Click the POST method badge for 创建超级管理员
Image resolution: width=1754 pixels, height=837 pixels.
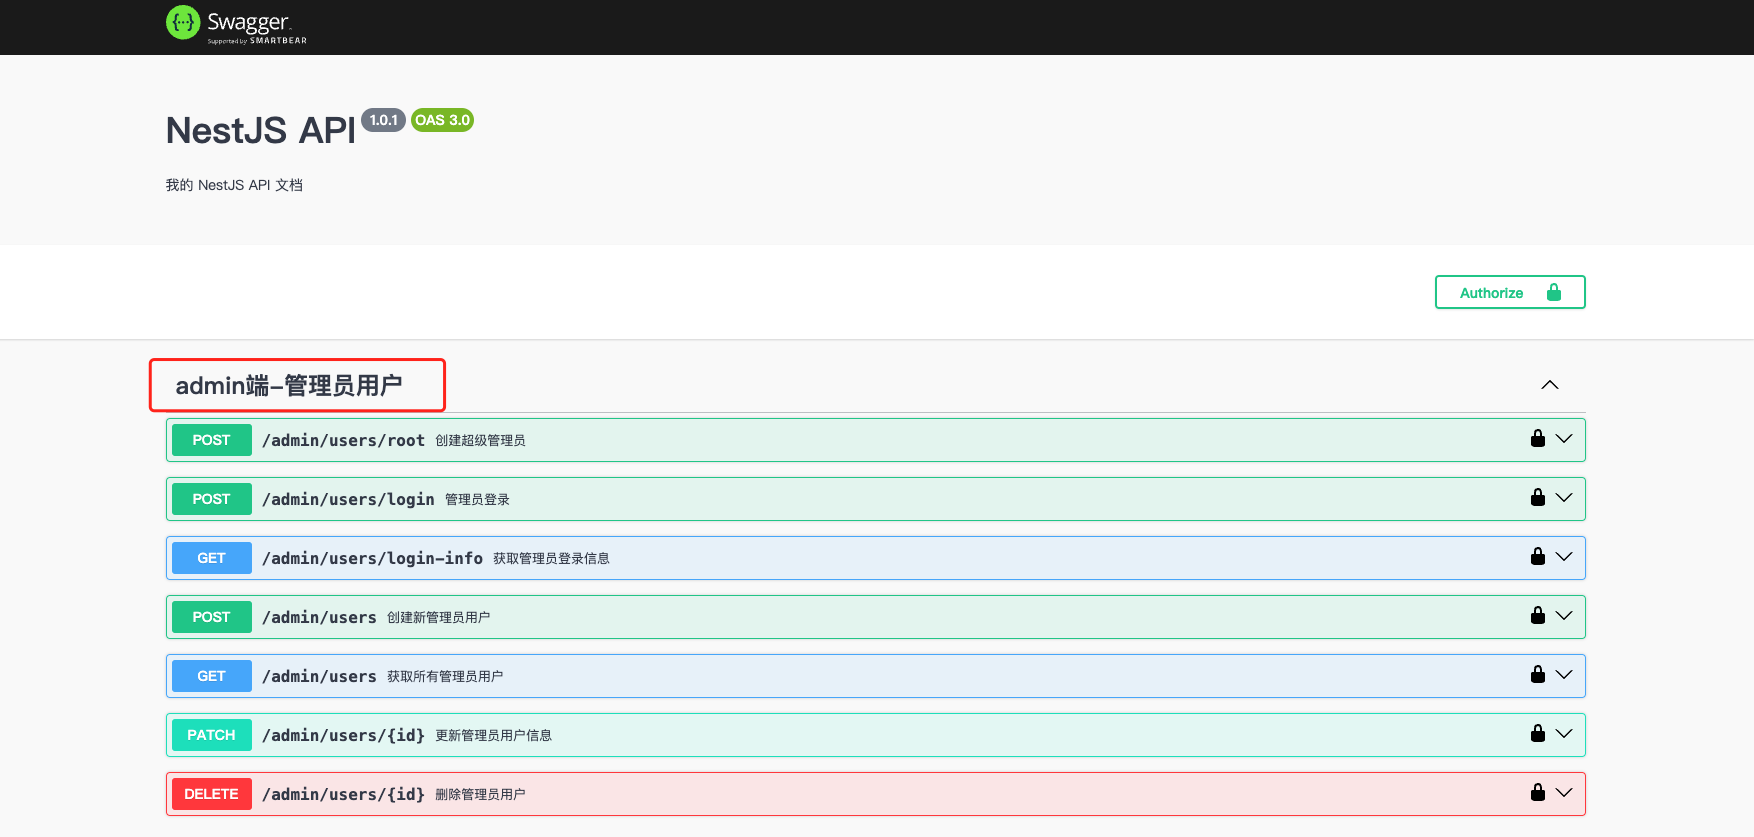(211, 440)
